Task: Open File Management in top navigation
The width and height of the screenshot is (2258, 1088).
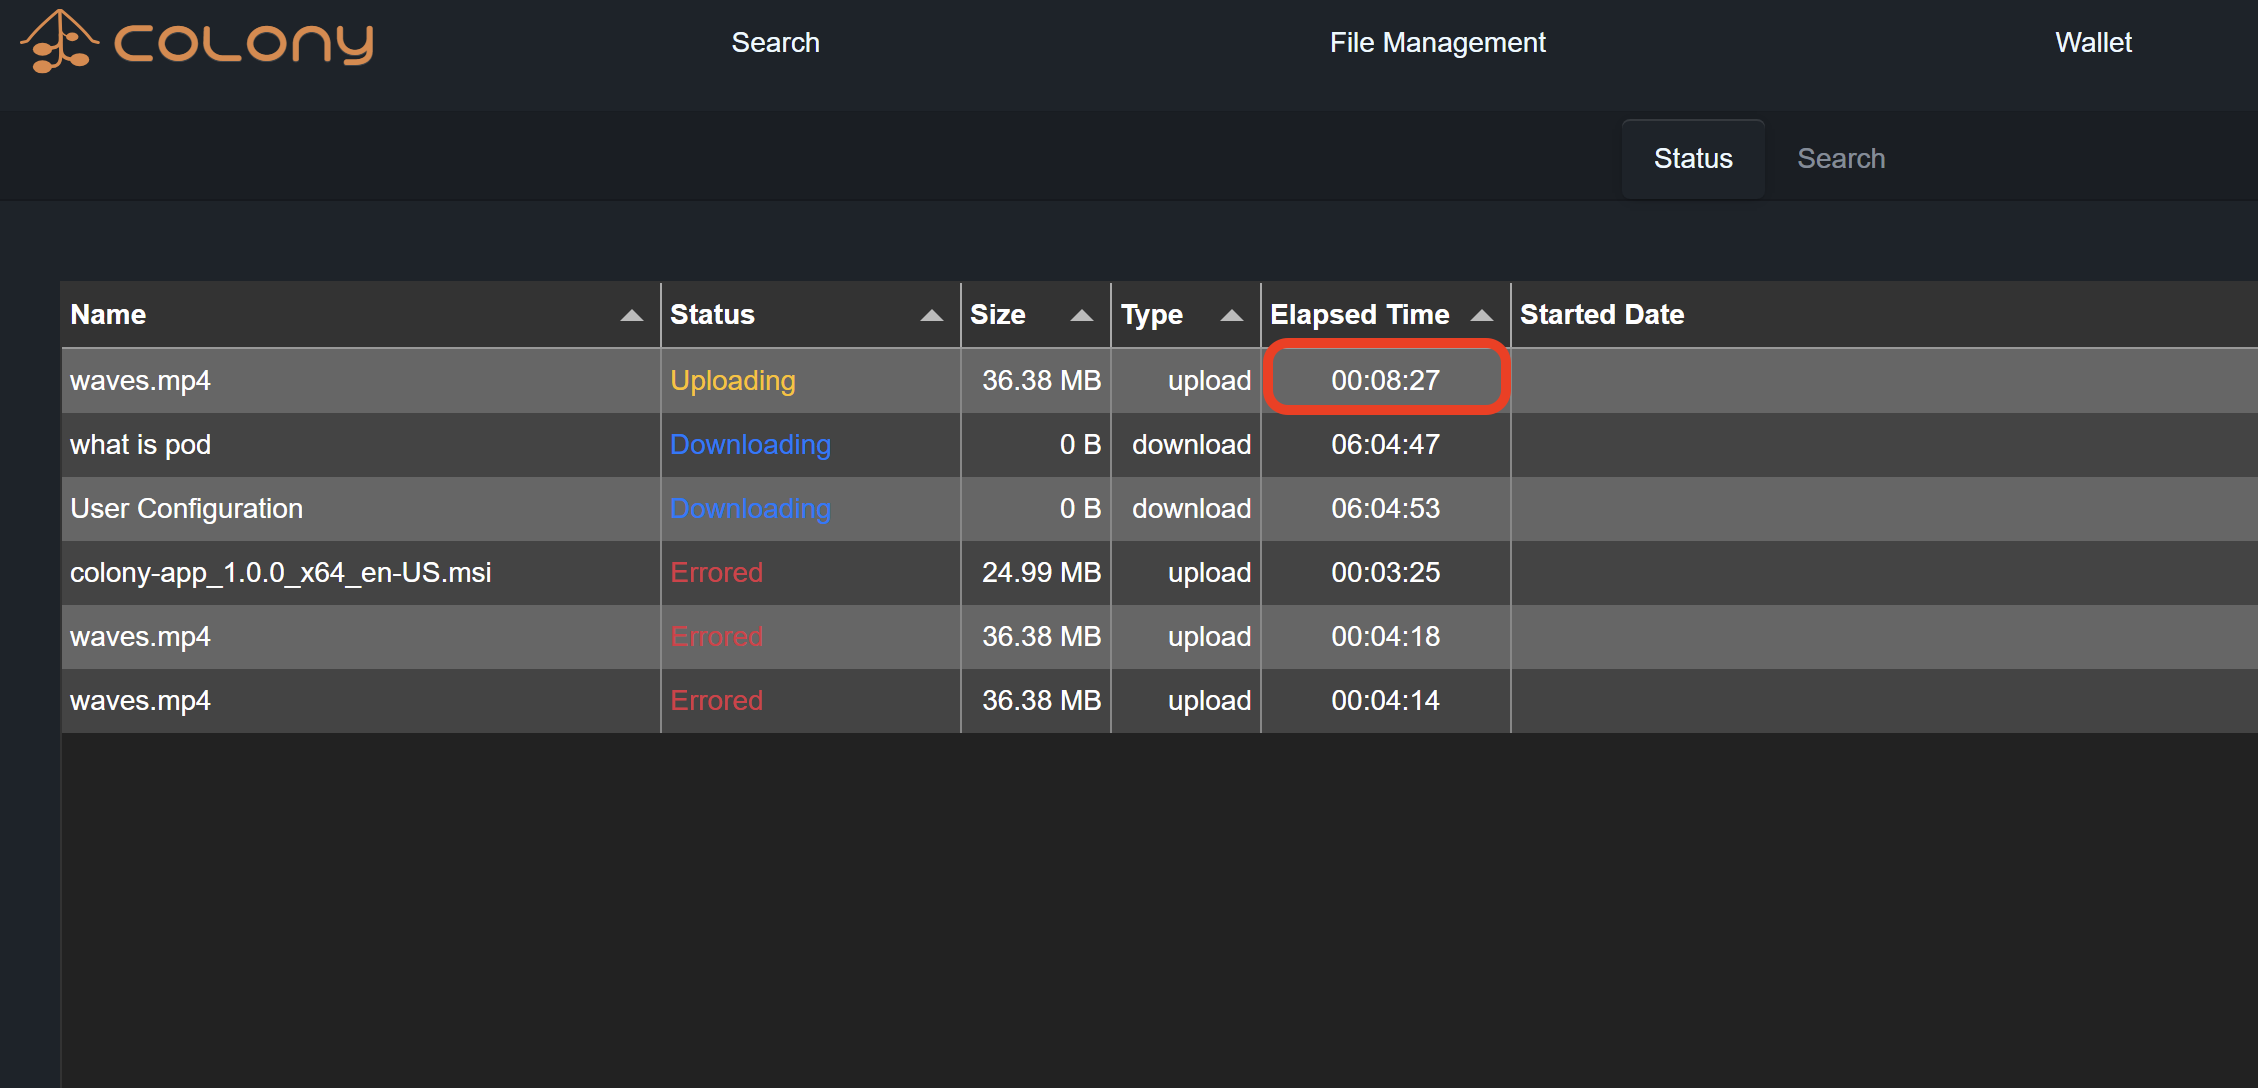Action: [1437, 43]
